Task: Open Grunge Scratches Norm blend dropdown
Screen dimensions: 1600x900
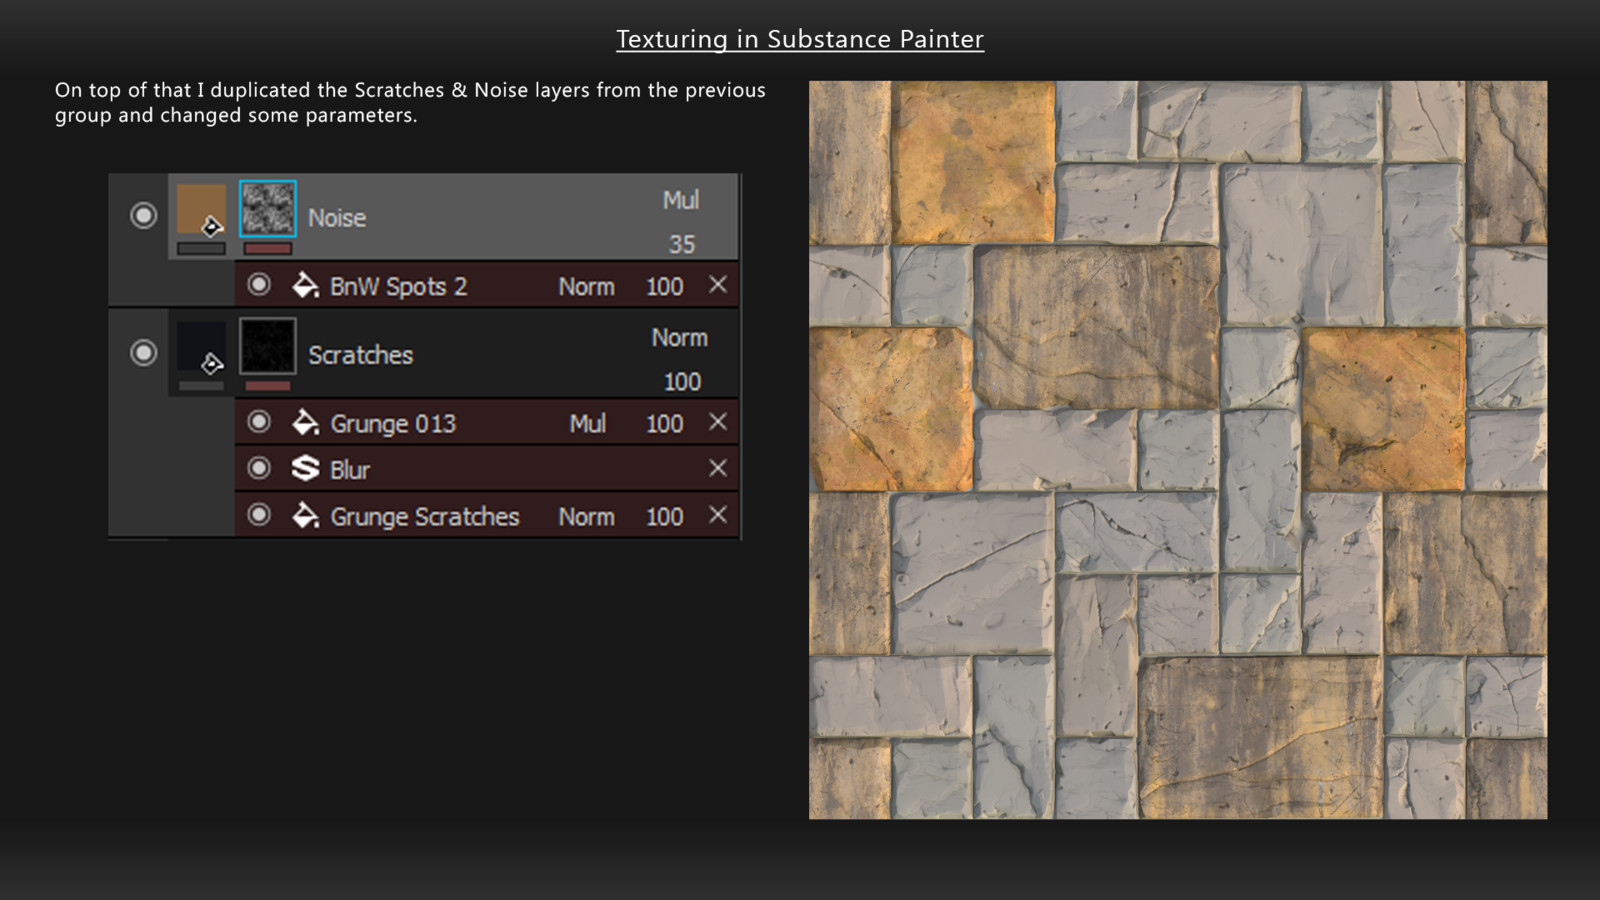Action: [x=587, y=517]
